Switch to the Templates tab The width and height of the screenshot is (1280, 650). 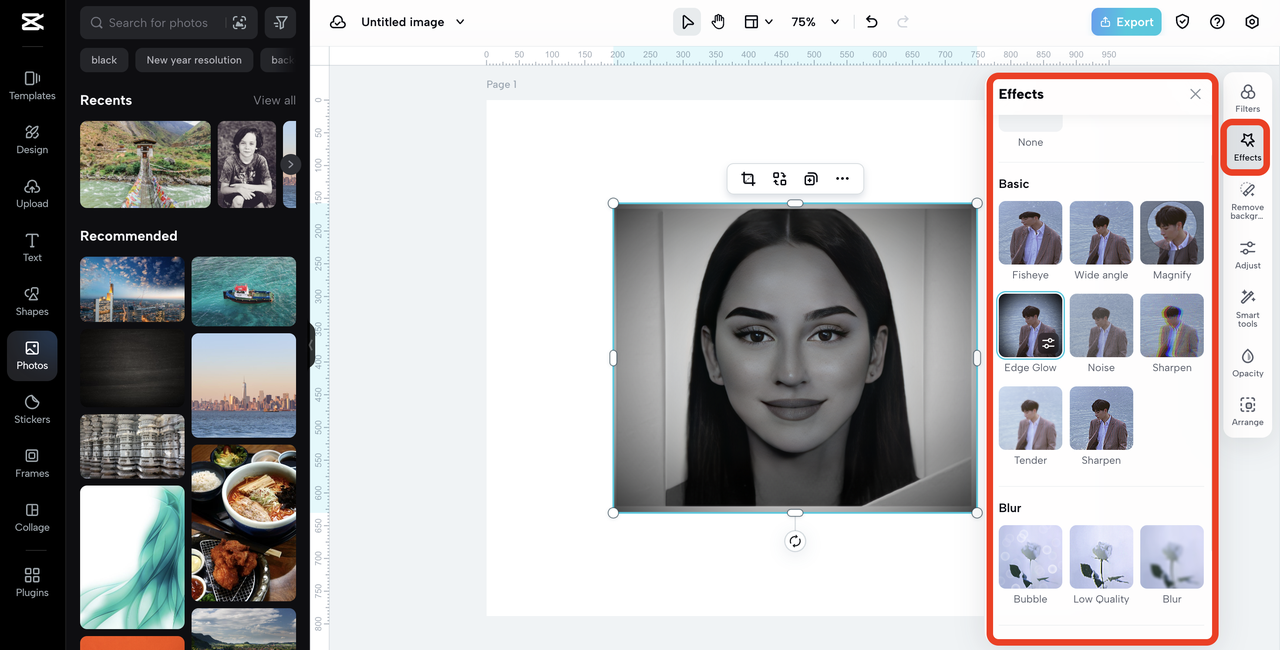(32, 85)
